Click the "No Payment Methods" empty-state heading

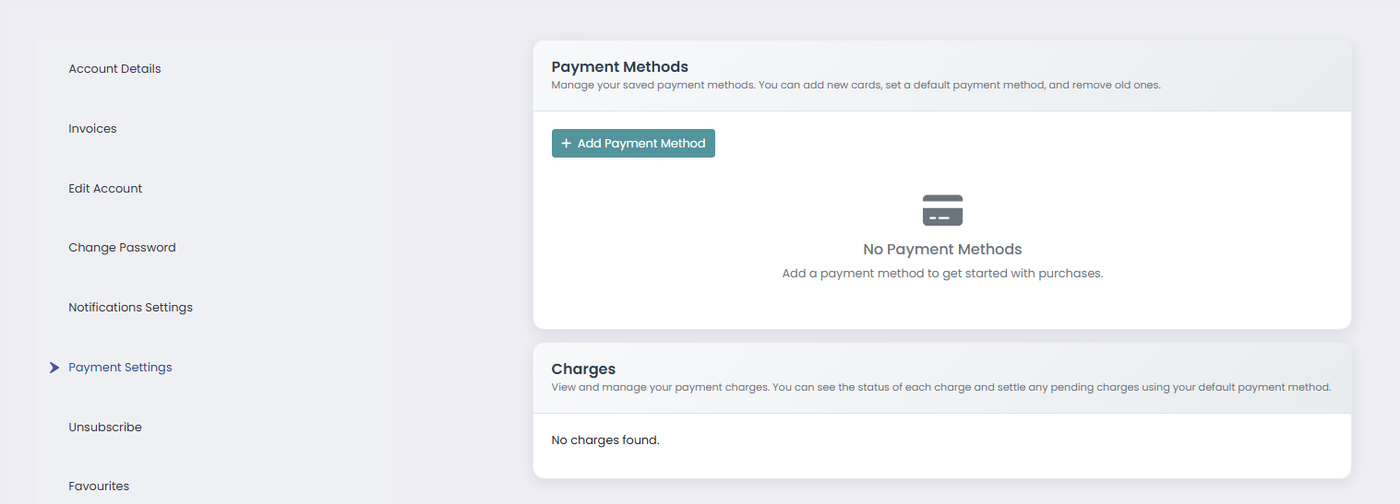click(x=942, y=249)
